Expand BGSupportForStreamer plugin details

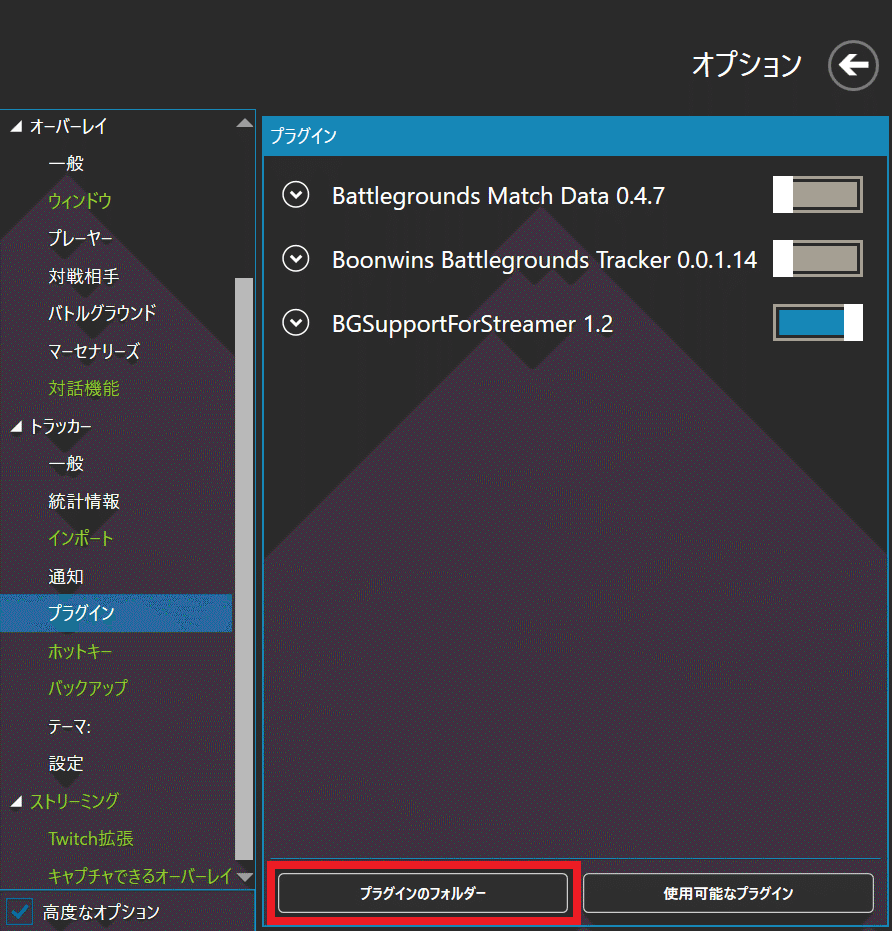pyautogui.click(x=296, y=322)
